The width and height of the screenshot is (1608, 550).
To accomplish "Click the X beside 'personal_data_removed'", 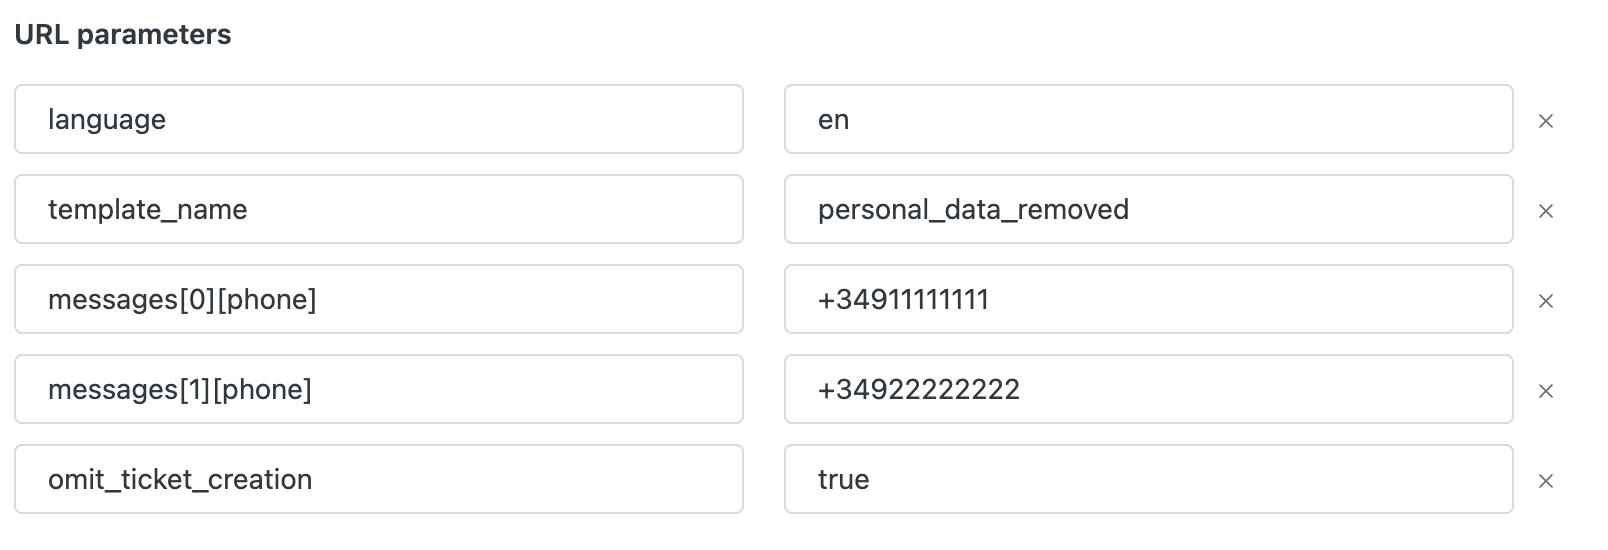I will click(1545, 211).
